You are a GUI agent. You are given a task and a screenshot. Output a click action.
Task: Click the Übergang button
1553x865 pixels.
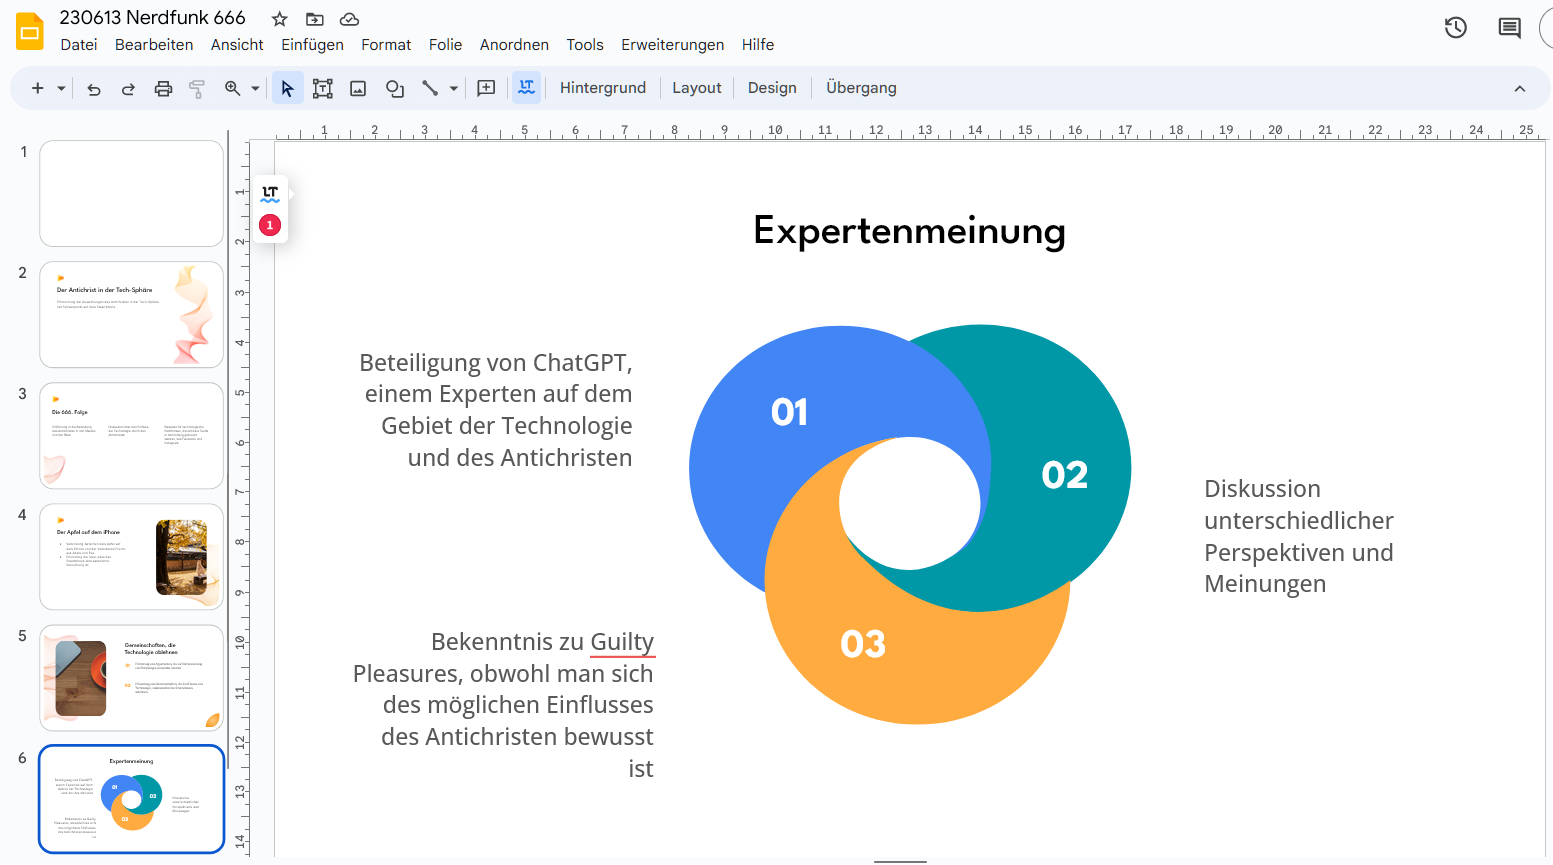(x=860, y=88)
